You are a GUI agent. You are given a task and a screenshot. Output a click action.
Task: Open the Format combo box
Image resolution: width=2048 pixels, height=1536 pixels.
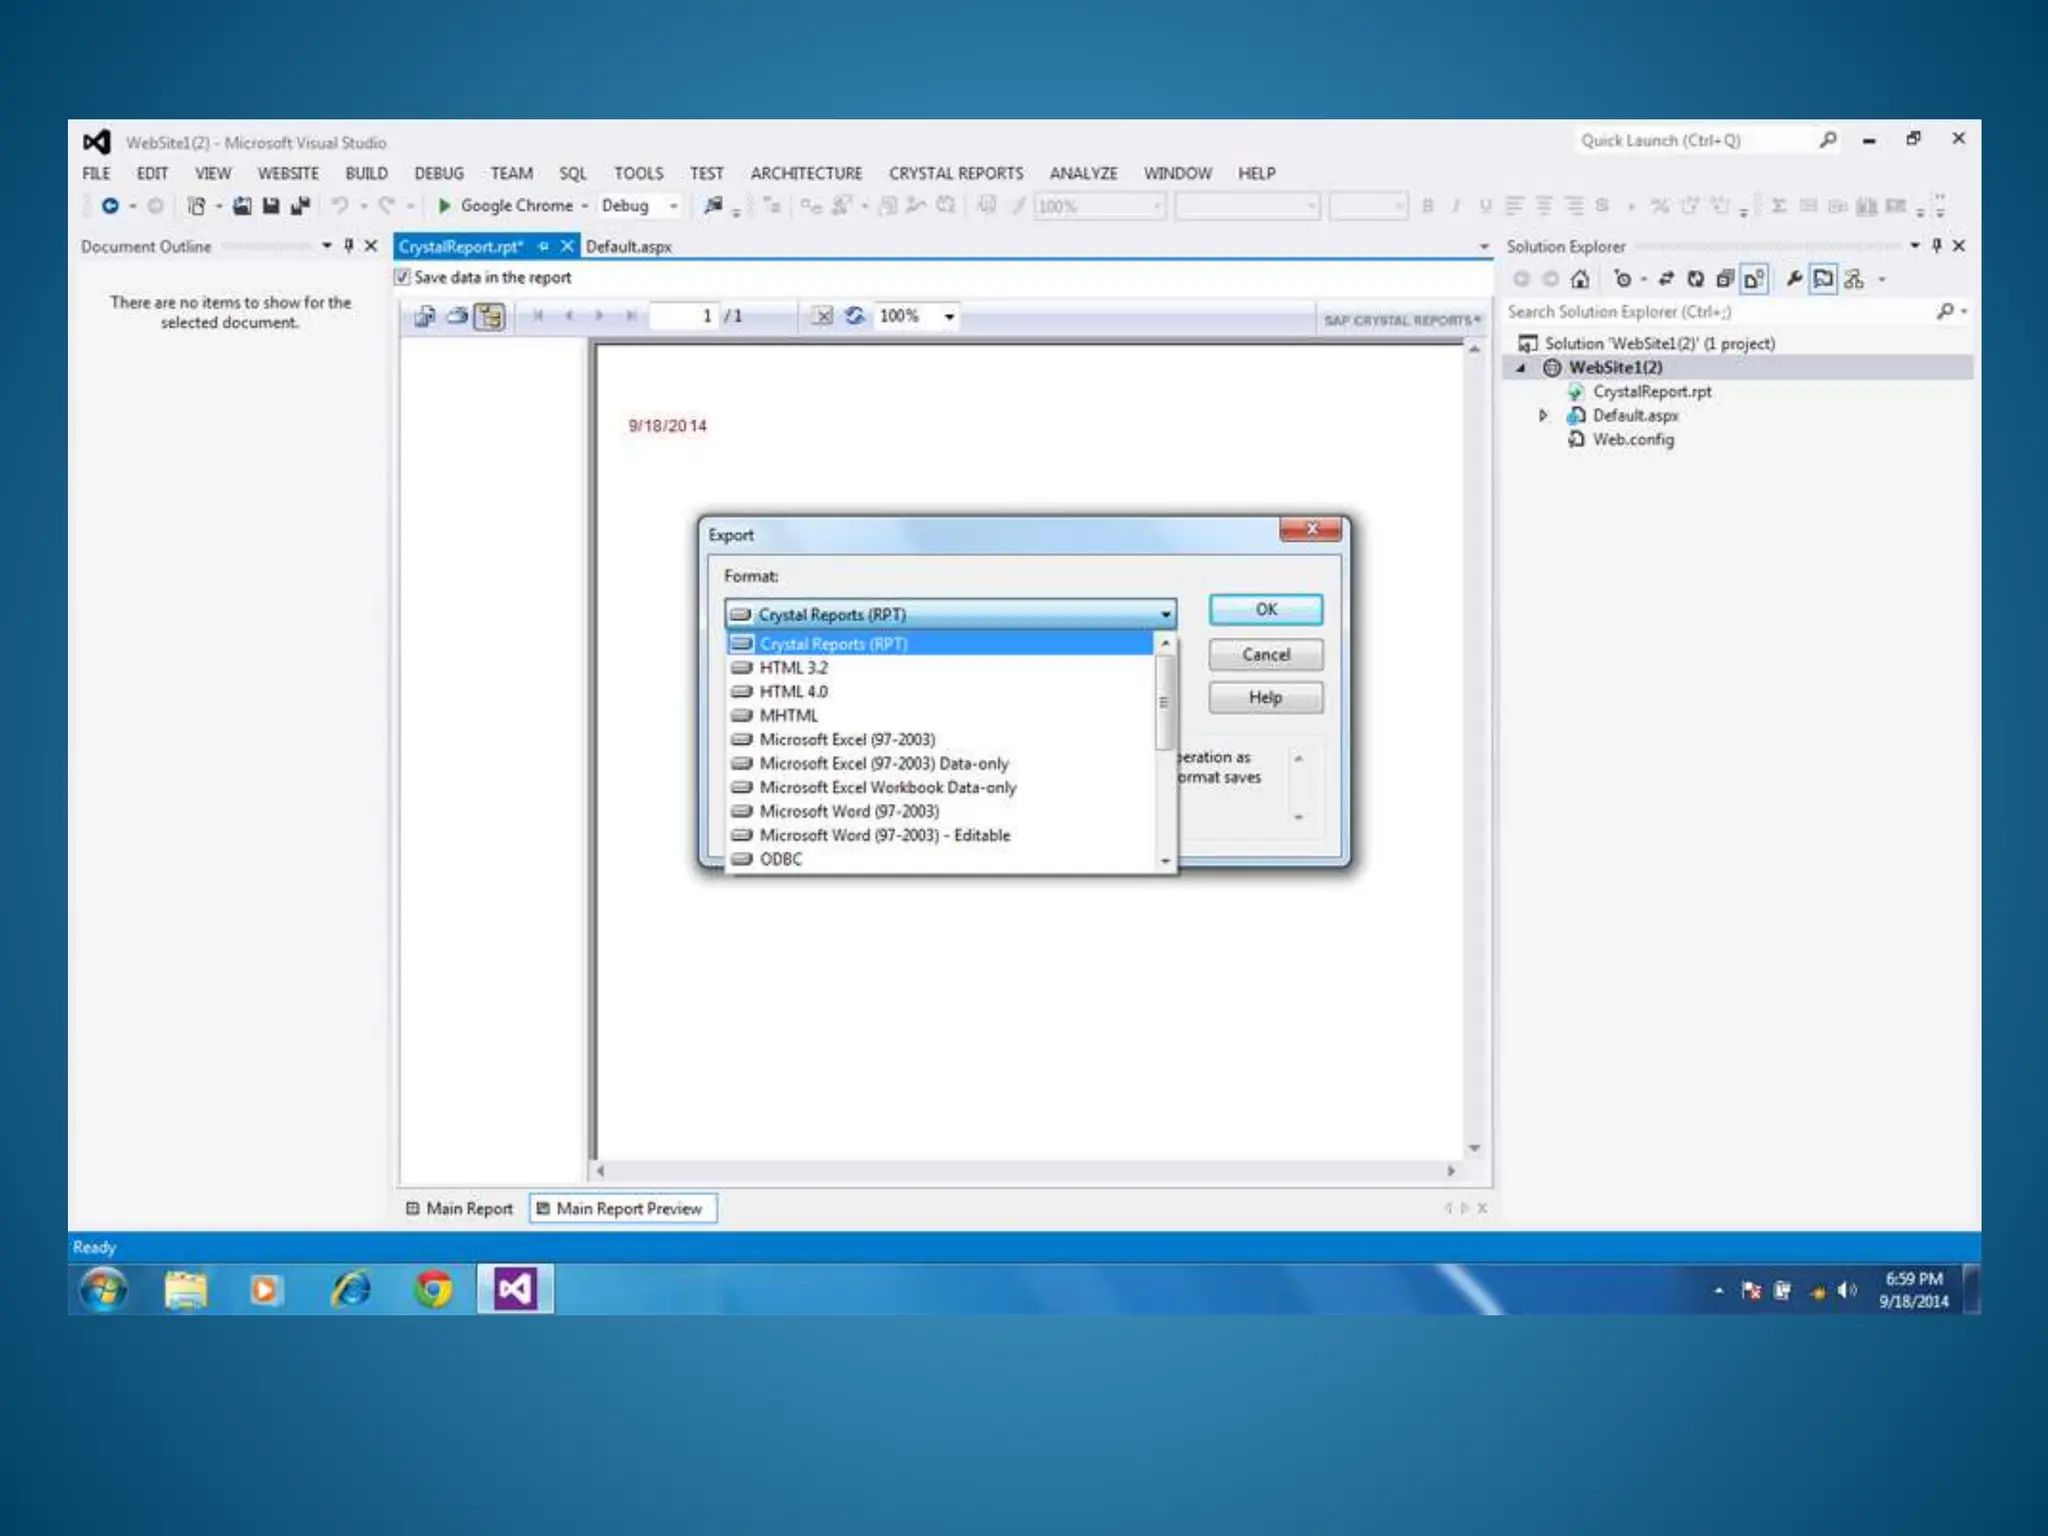point(1165,614)
